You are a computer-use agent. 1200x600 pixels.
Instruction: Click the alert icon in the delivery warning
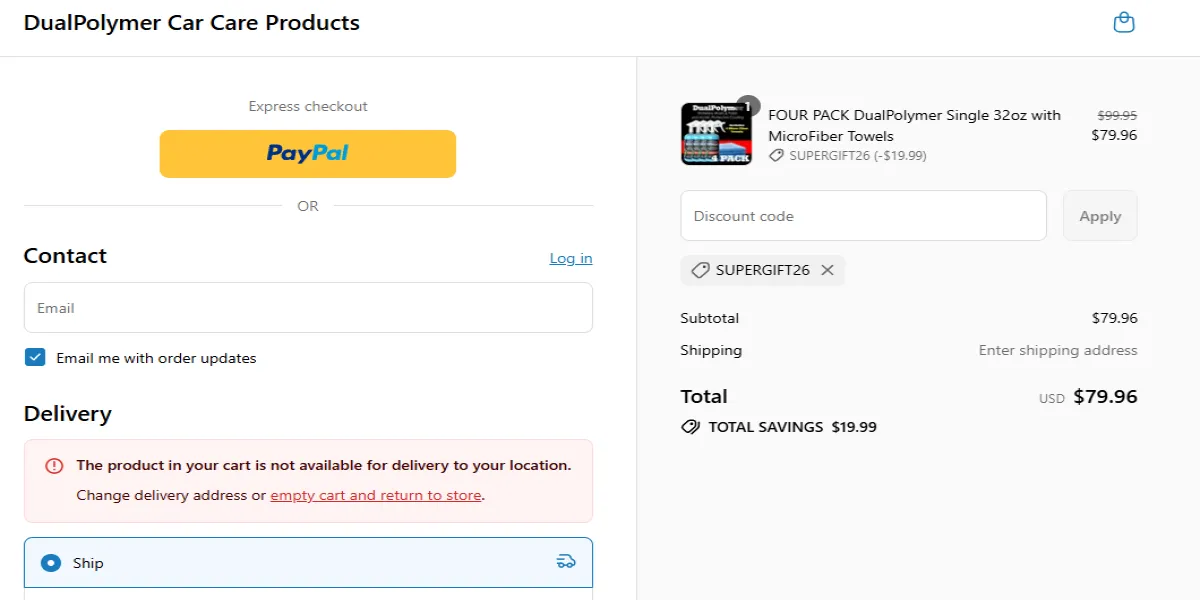pos(53,466)
